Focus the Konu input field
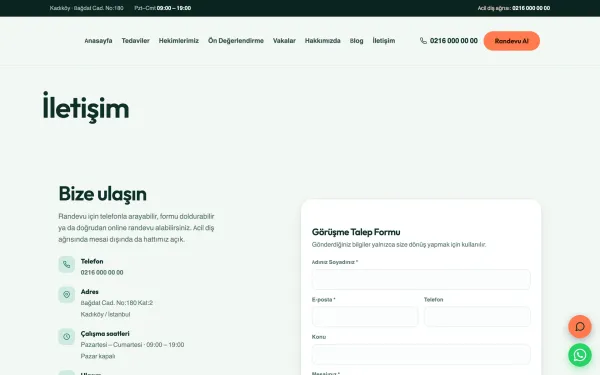This screenshot has height=375, width=600. pyautogui.click(x=421, y=354)
